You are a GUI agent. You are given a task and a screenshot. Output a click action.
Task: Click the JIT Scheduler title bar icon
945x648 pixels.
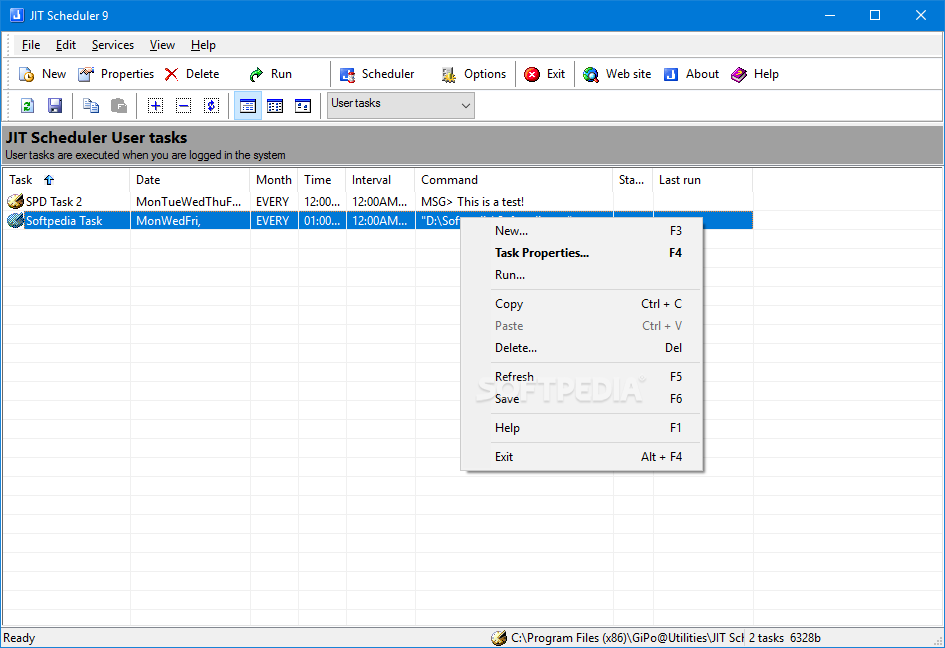click(16, 15)
